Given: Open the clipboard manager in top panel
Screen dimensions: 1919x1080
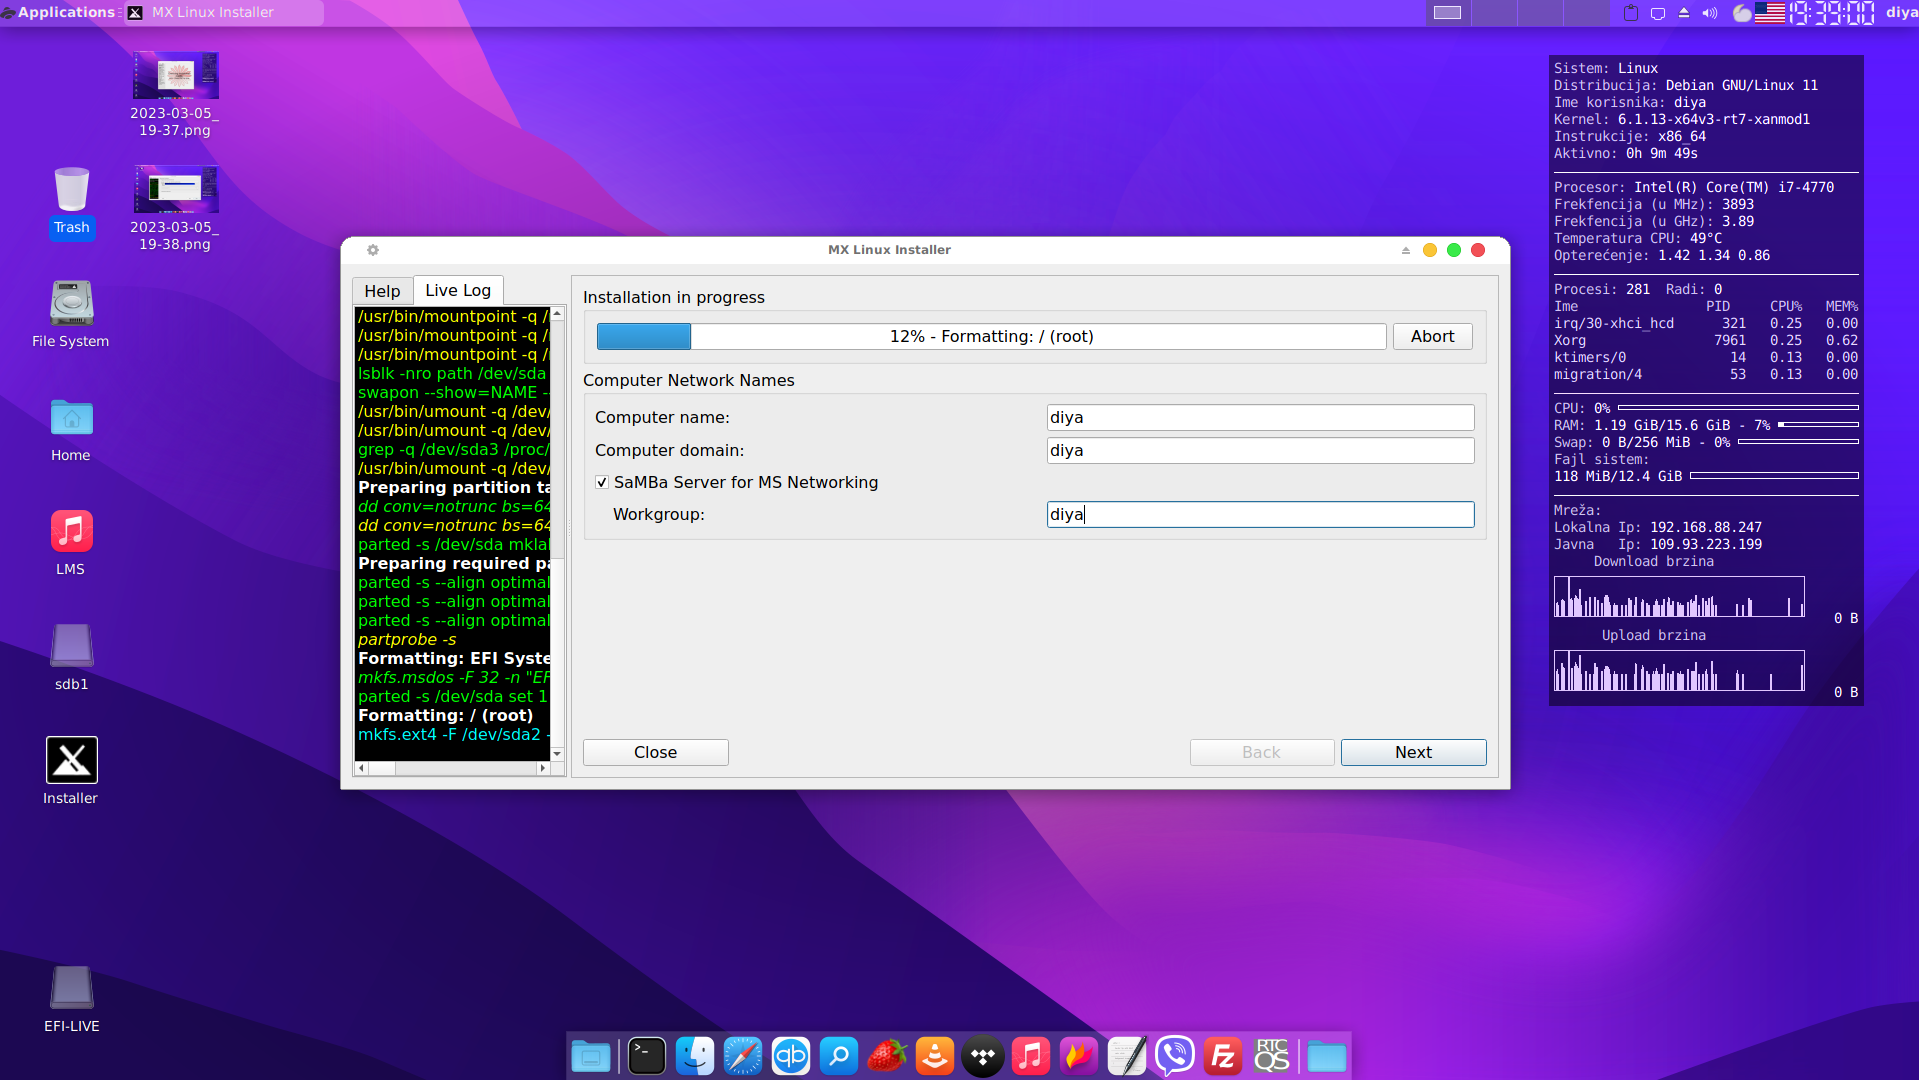Looking at the screenshot, I should click(1631, 13).
